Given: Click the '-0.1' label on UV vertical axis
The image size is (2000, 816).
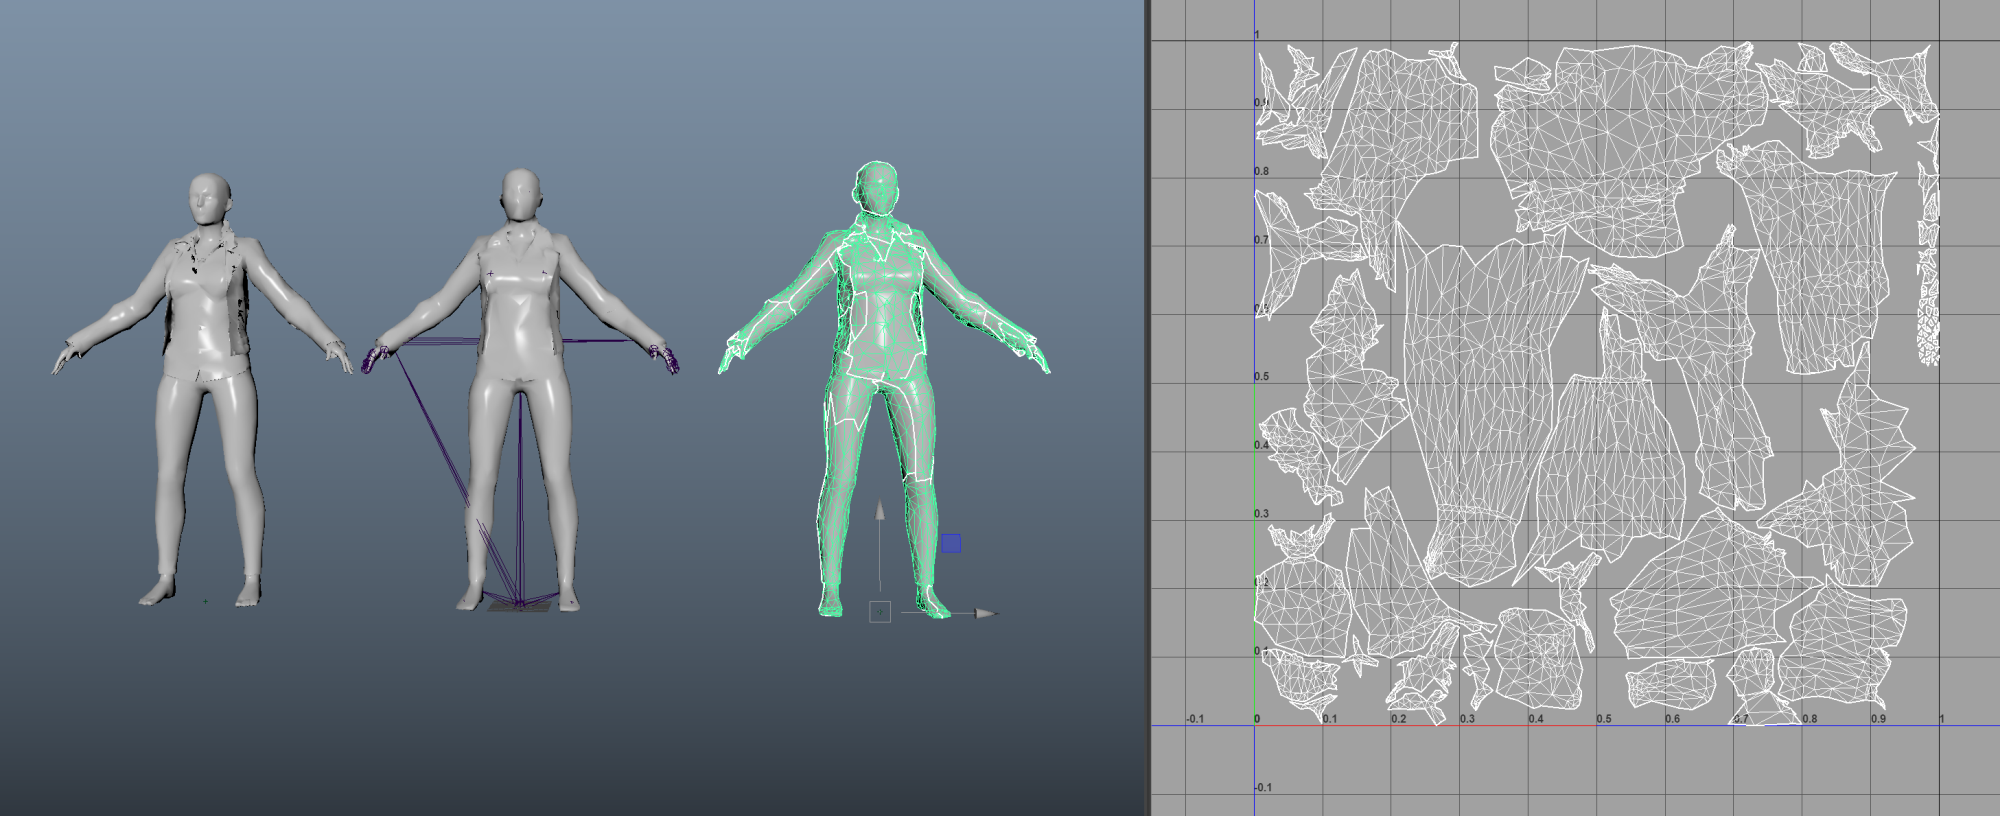Looking at the screenshot, I should click(x=1263, y=787).
